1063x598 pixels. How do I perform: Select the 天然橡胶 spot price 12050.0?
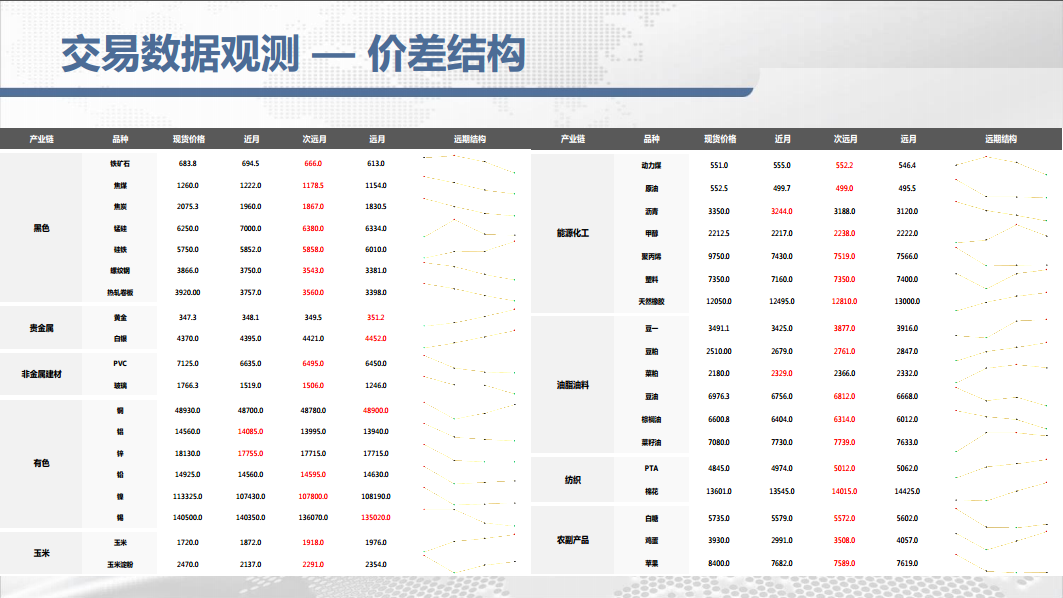[719, 301]
